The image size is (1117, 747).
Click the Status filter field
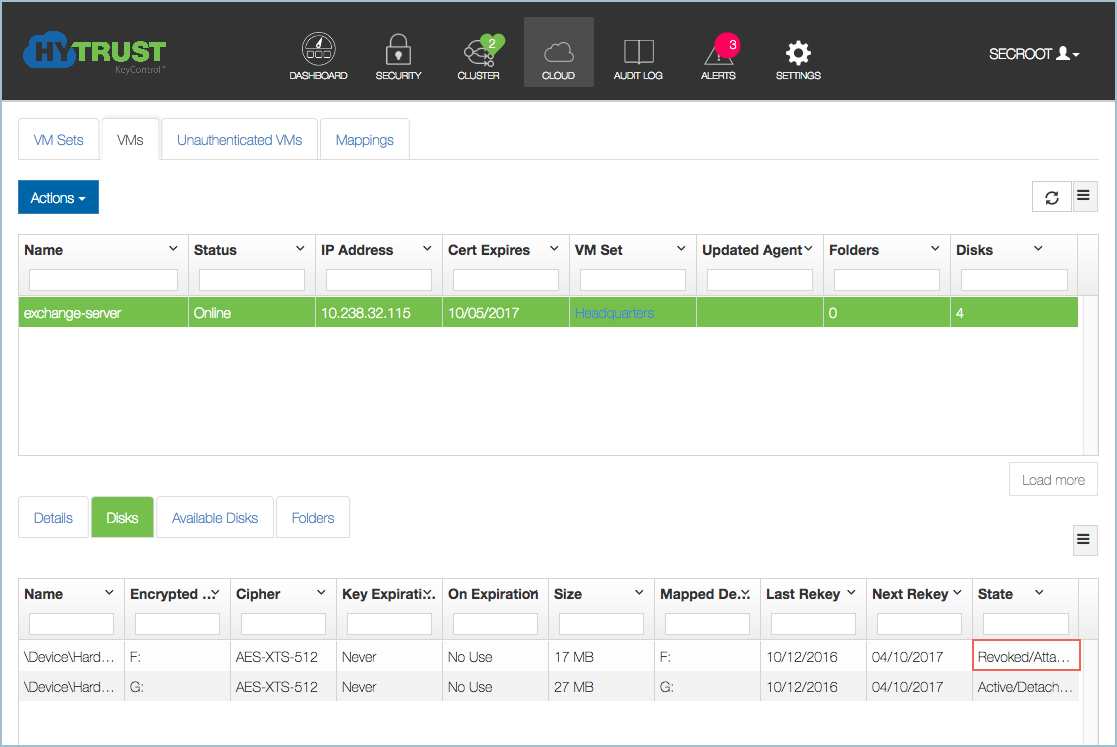(x=251, y=280)
